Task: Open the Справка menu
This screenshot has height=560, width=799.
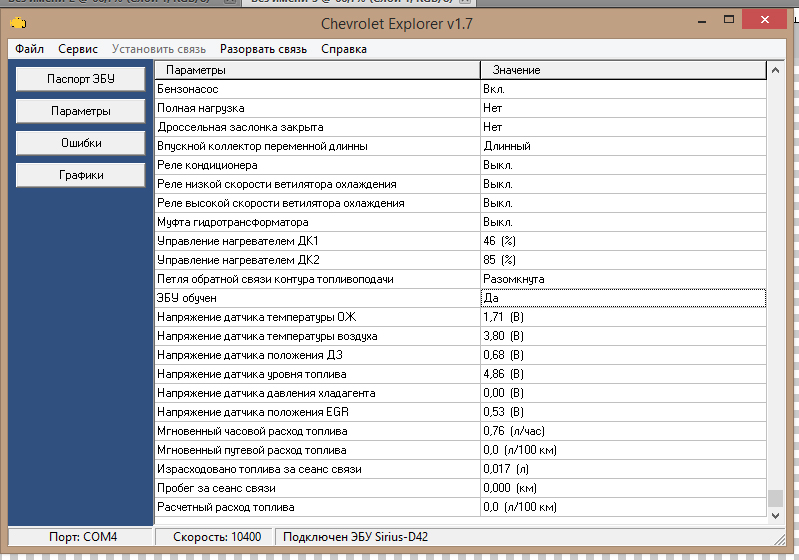Action: click(x=344, y=49)
